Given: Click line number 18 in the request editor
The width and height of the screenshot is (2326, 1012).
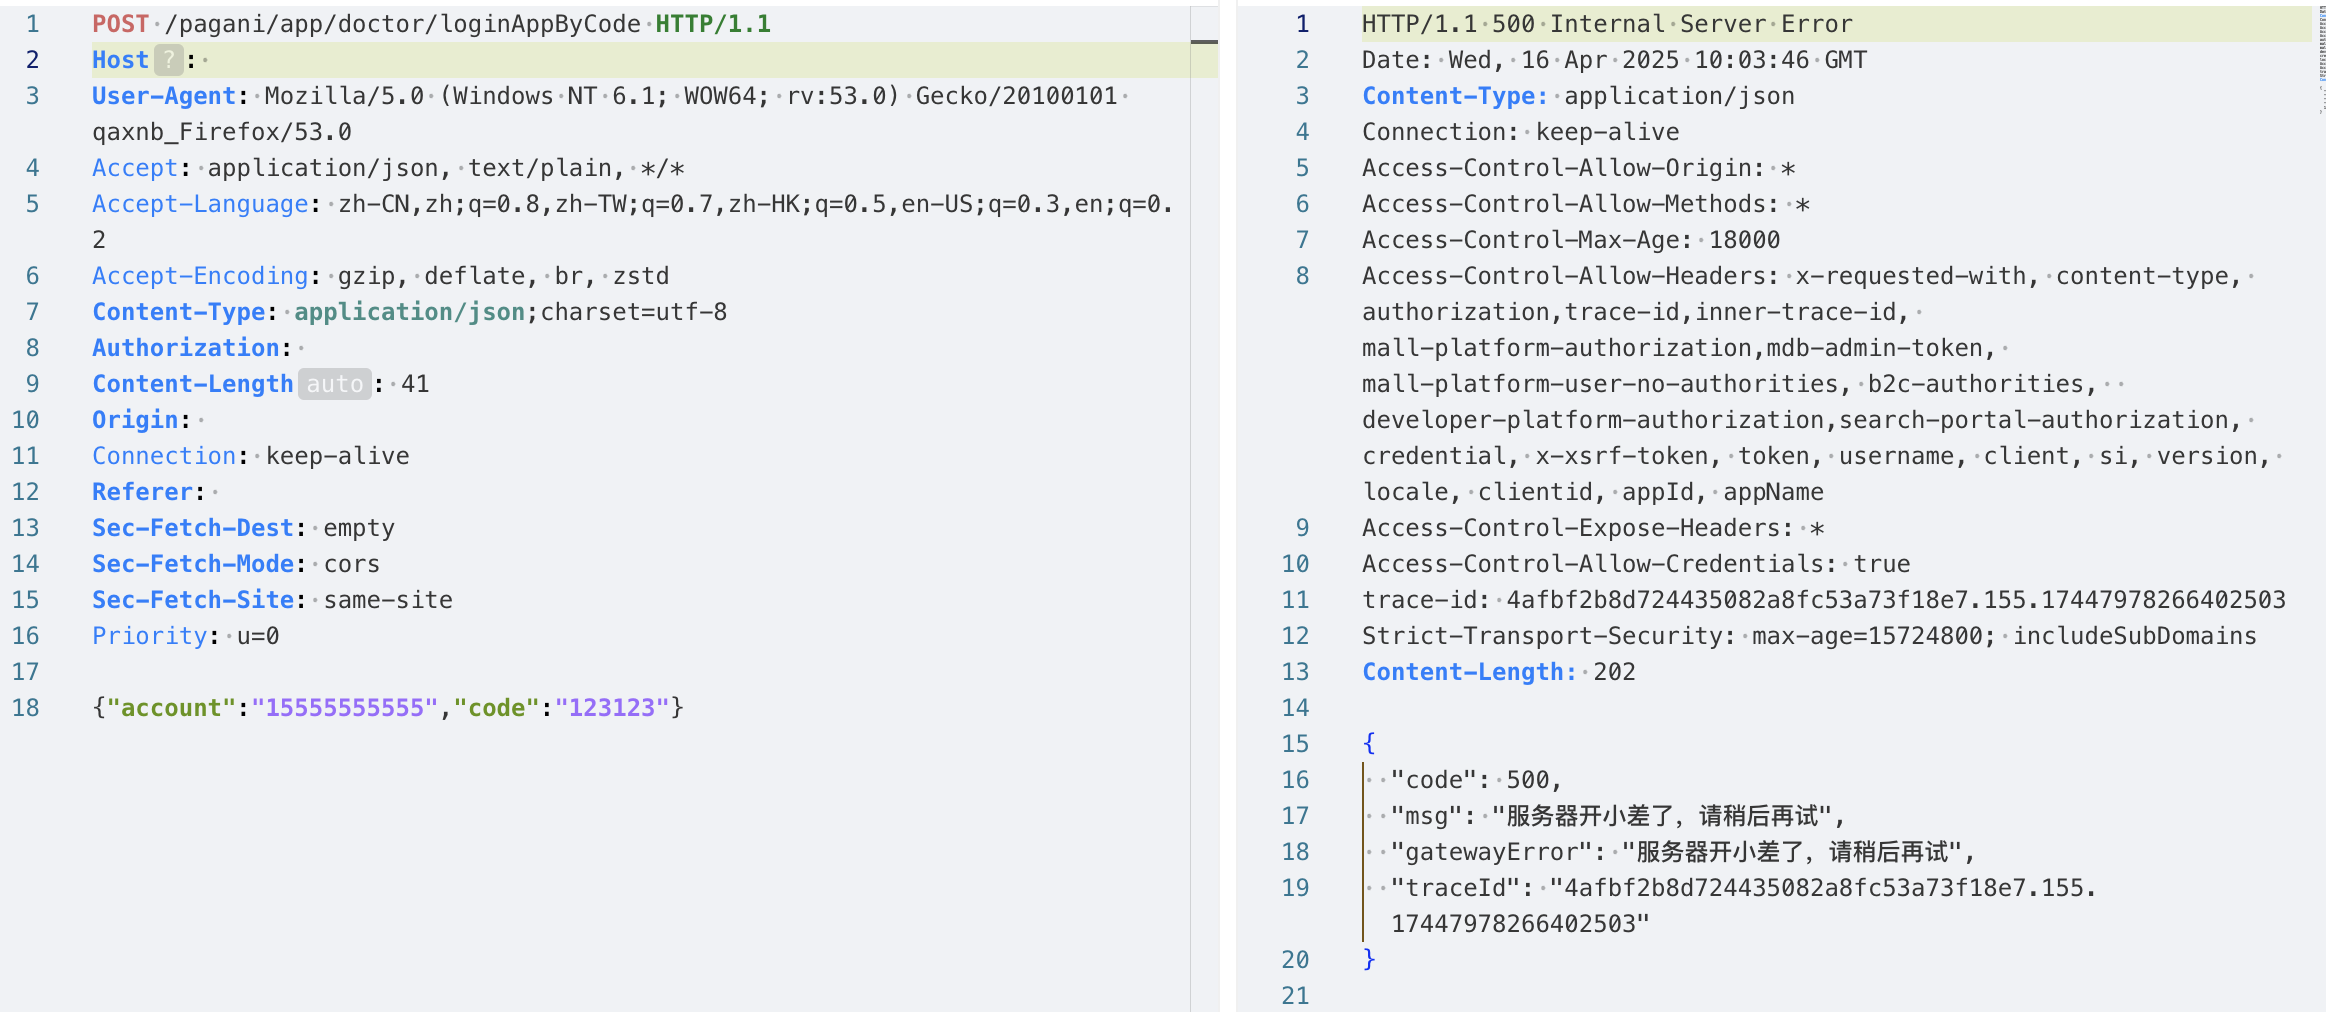Looking at the screenshot, I should (x=26, y=708).
